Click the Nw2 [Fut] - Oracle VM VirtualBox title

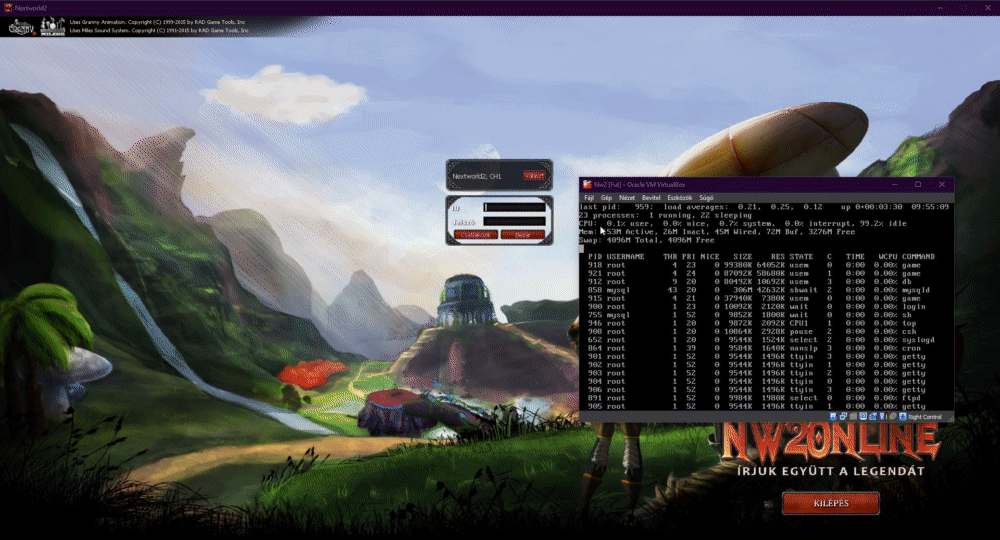click(639, 184)
